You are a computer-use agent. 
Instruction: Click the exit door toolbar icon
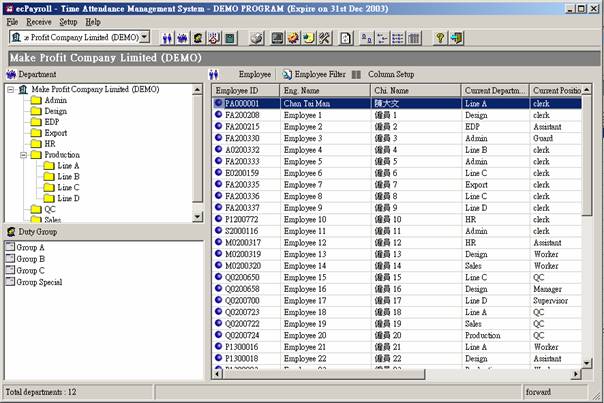[x=456, y=38]
